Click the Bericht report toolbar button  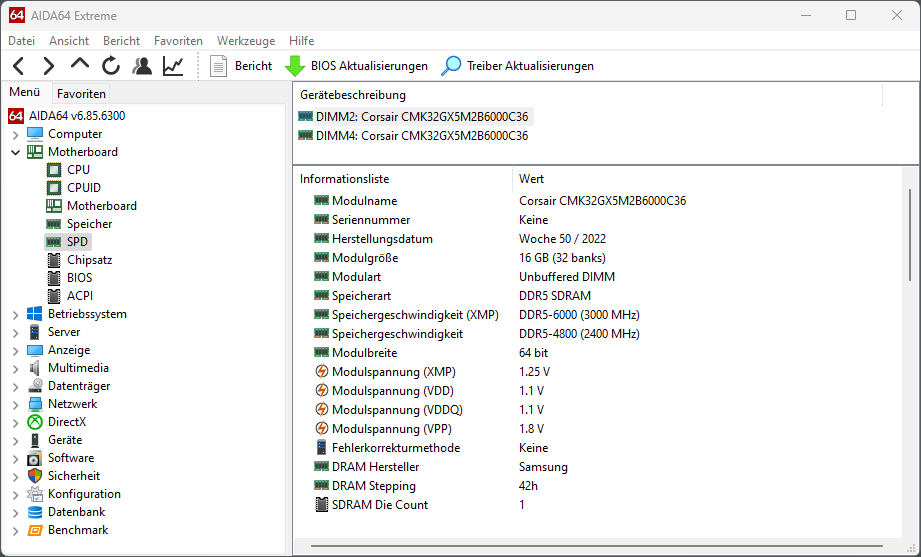tap(241, 66)
